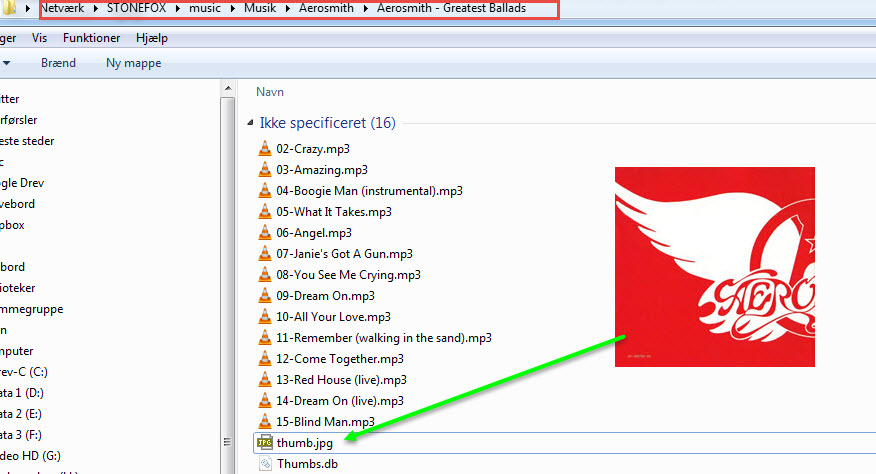Viewport: 876px width, 474px height.
Task: Select the file name thumb.jpg
Action: tap(304, 443)
